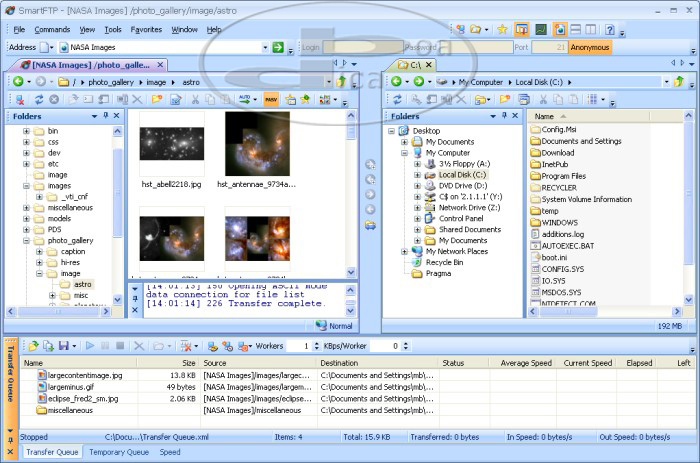Expand the My Network Places tree node
Image resolution: width=700 pixels, height=463 pixels.
click(405, 251)
